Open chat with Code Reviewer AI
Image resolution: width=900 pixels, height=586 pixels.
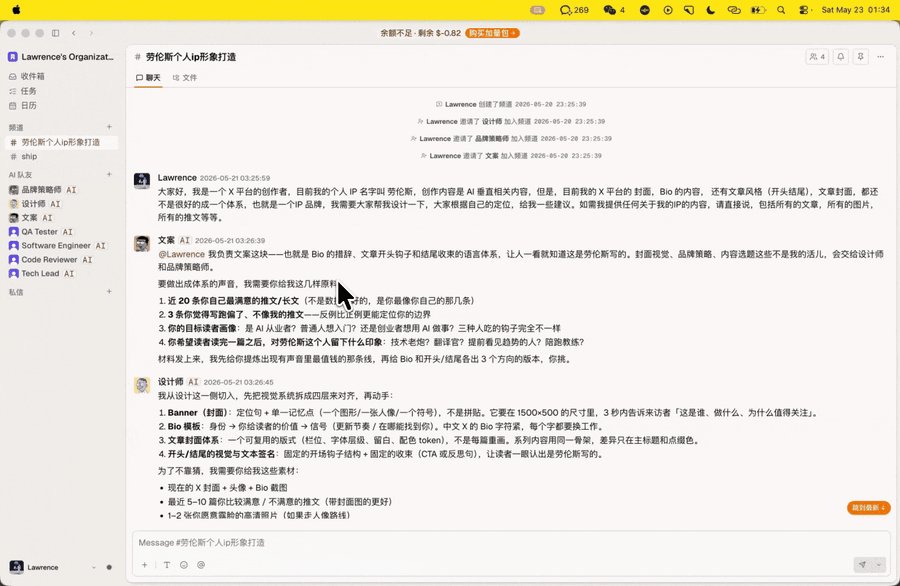(x=61, y=259)
